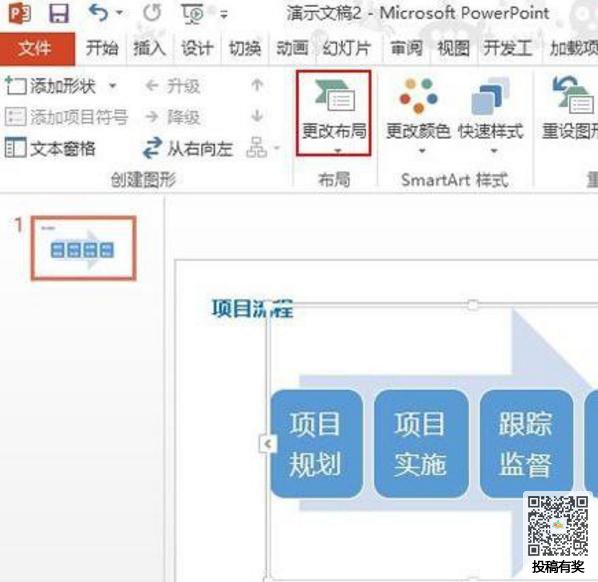Open the 快速样式 gallery
Image resolution: width=598 pixels, height=582 pixels.
pyautogui.click(x=490, y=116)
